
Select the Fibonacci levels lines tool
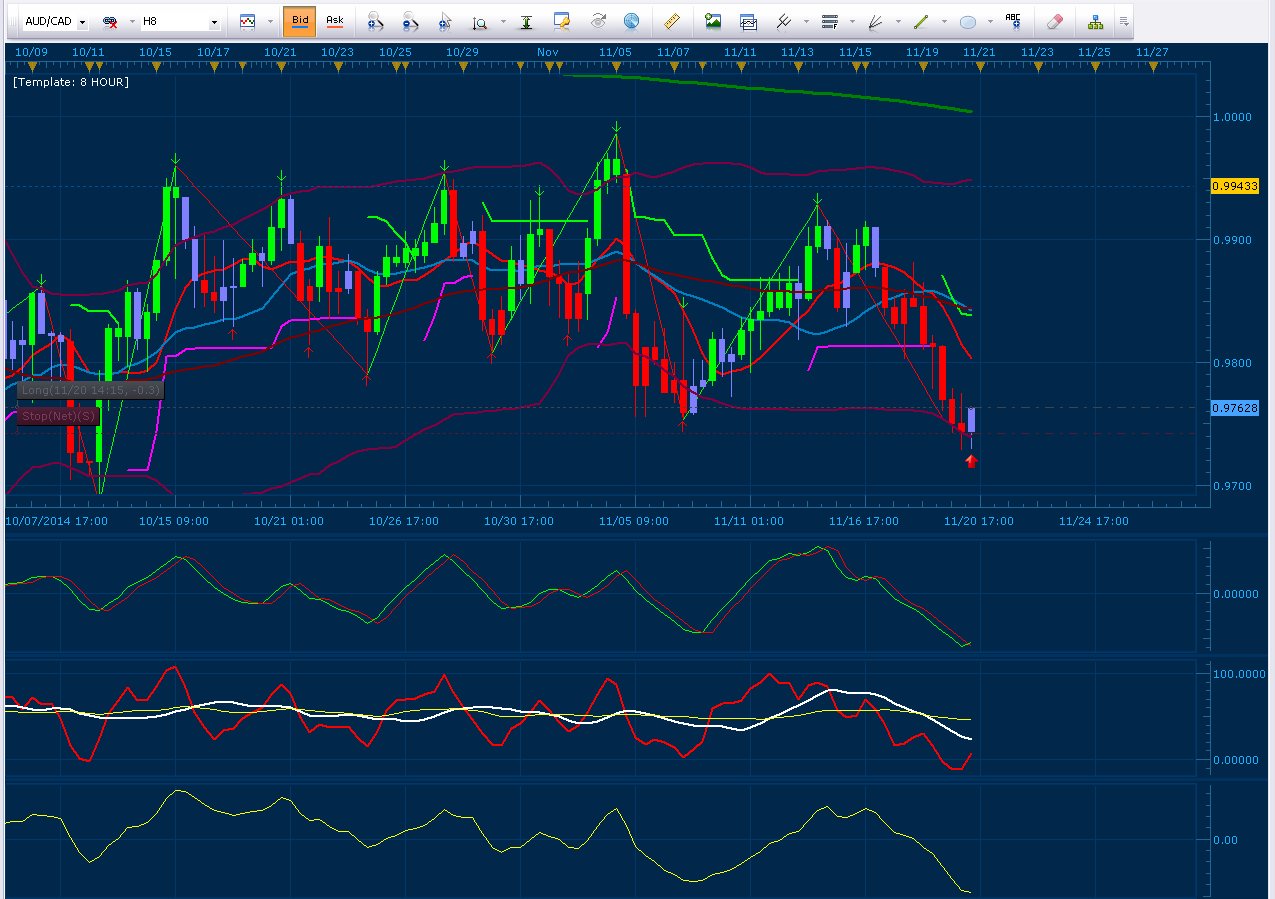tap(829, 21)
